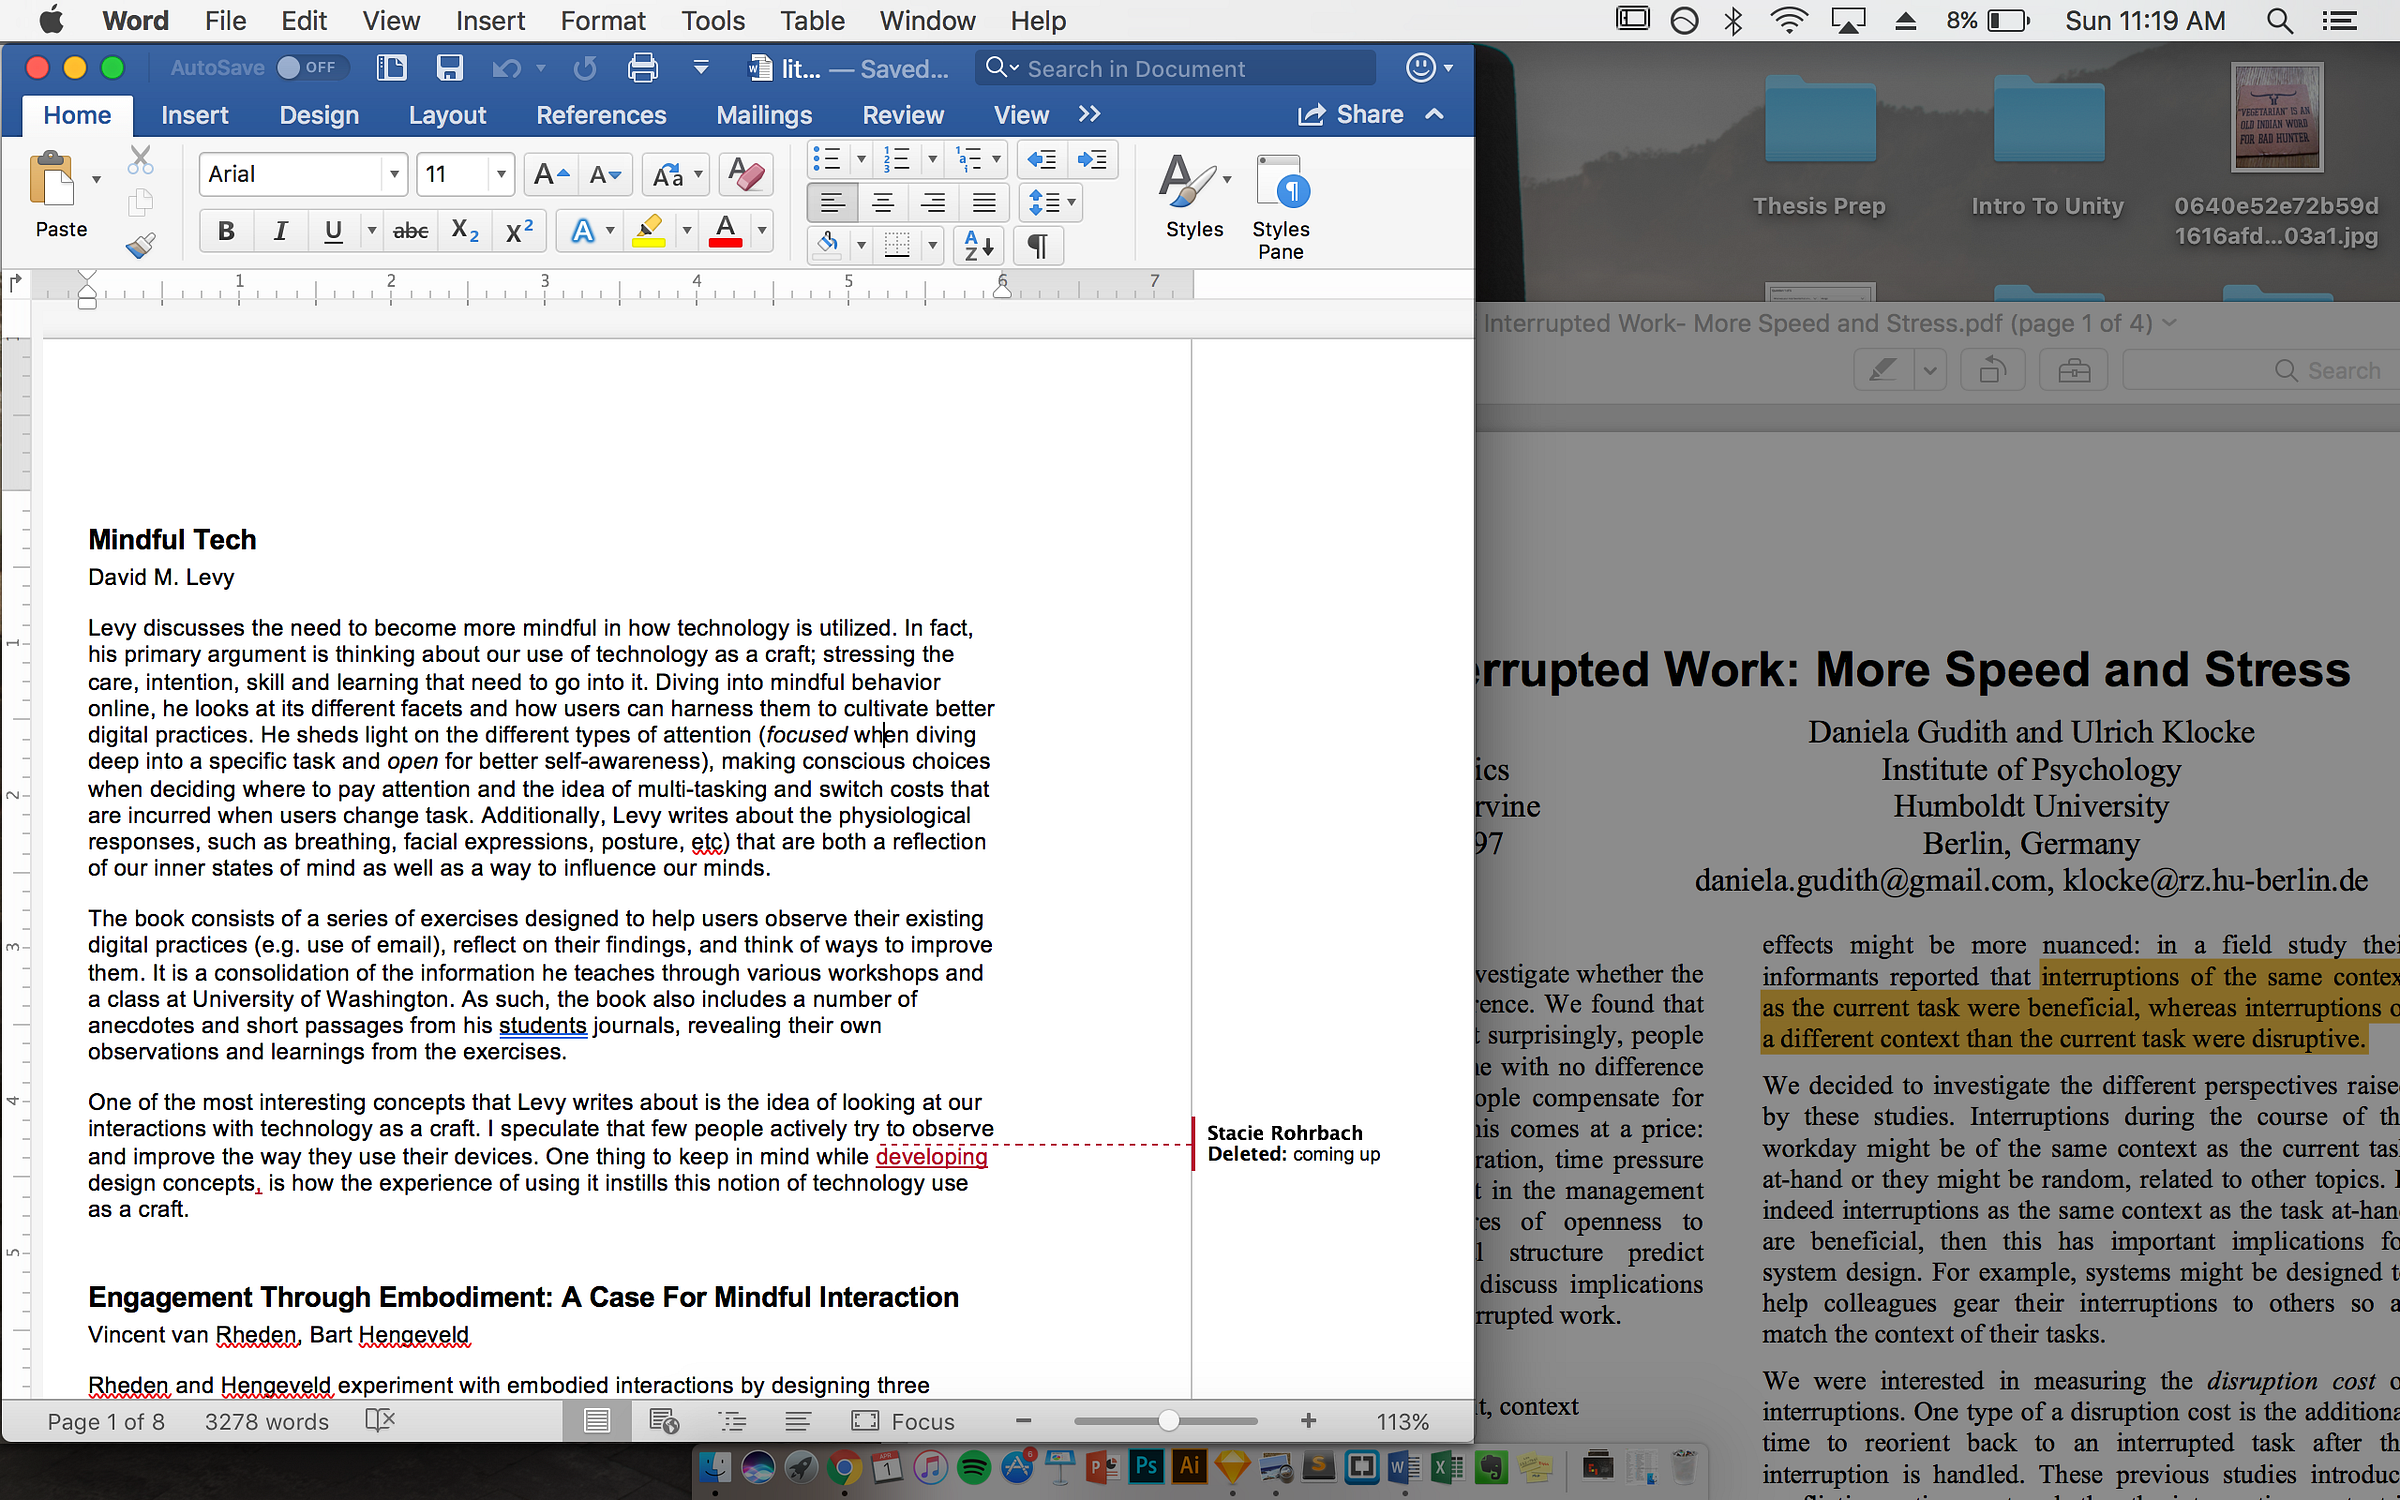Toggle Bold formatting
The height and width of the screenshot is (1500, 2400).
click(226, 231)
